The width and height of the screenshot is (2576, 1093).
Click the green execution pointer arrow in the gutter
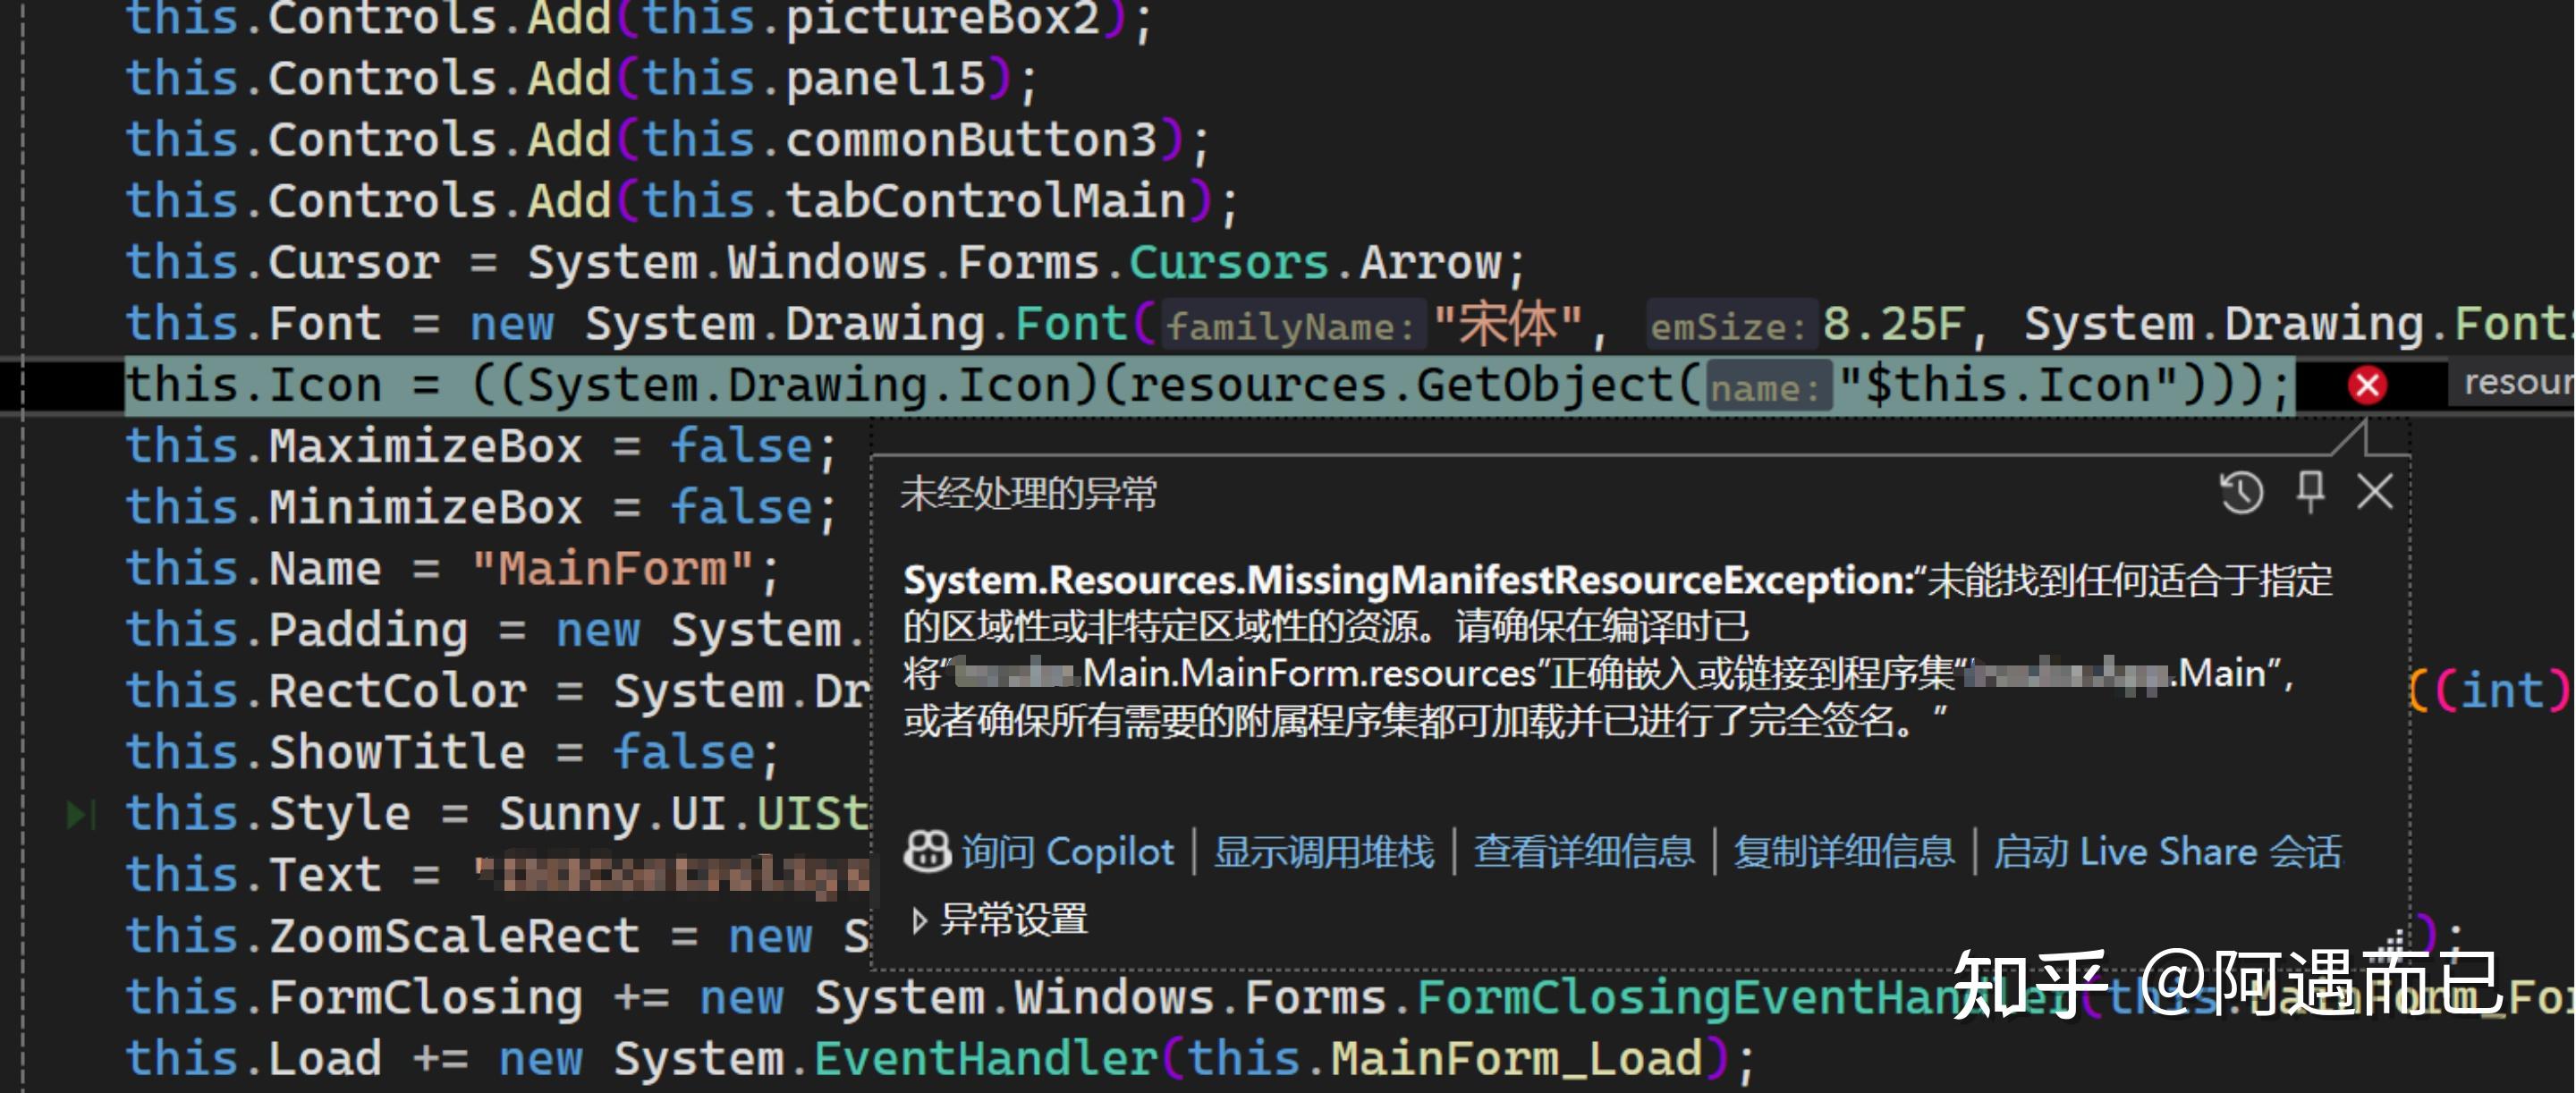pyautogui.click(x=75, y=813)
